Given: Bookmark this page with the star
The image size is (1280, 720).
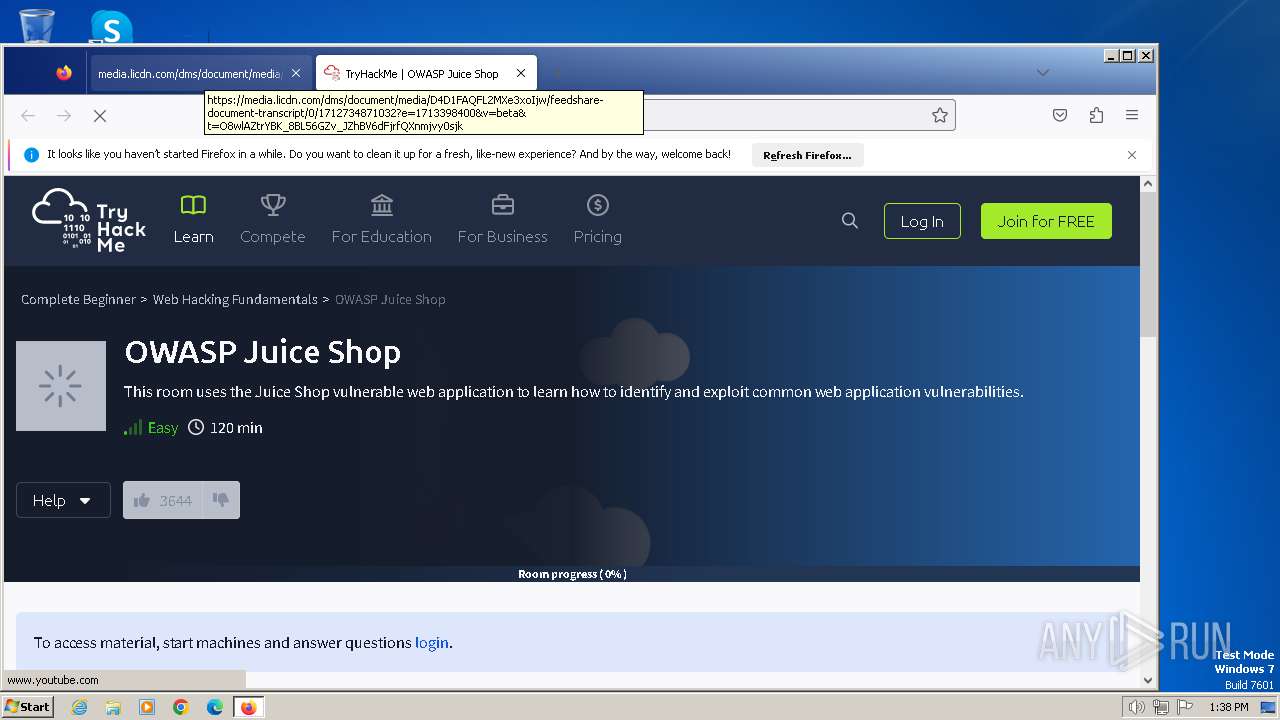Looking at the screenshot, I should pos(940,115).
